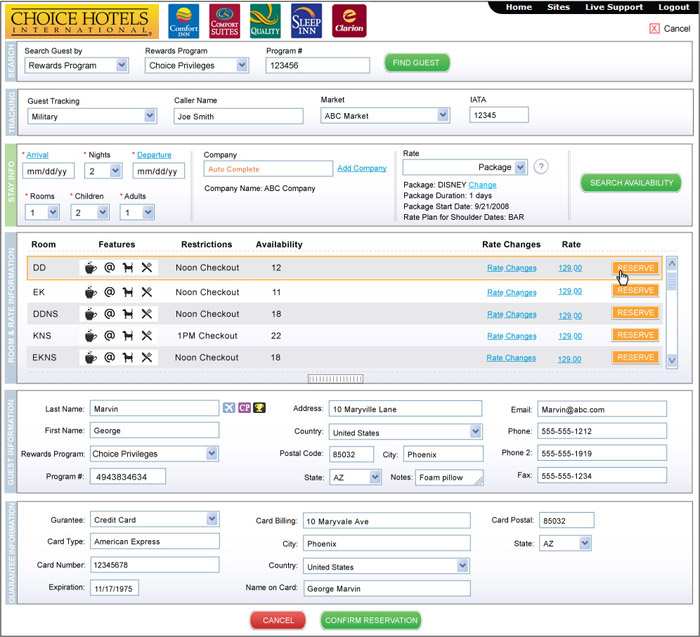Click the Change package link
This screenshot has height=637, width=700.
click(482, 185)
